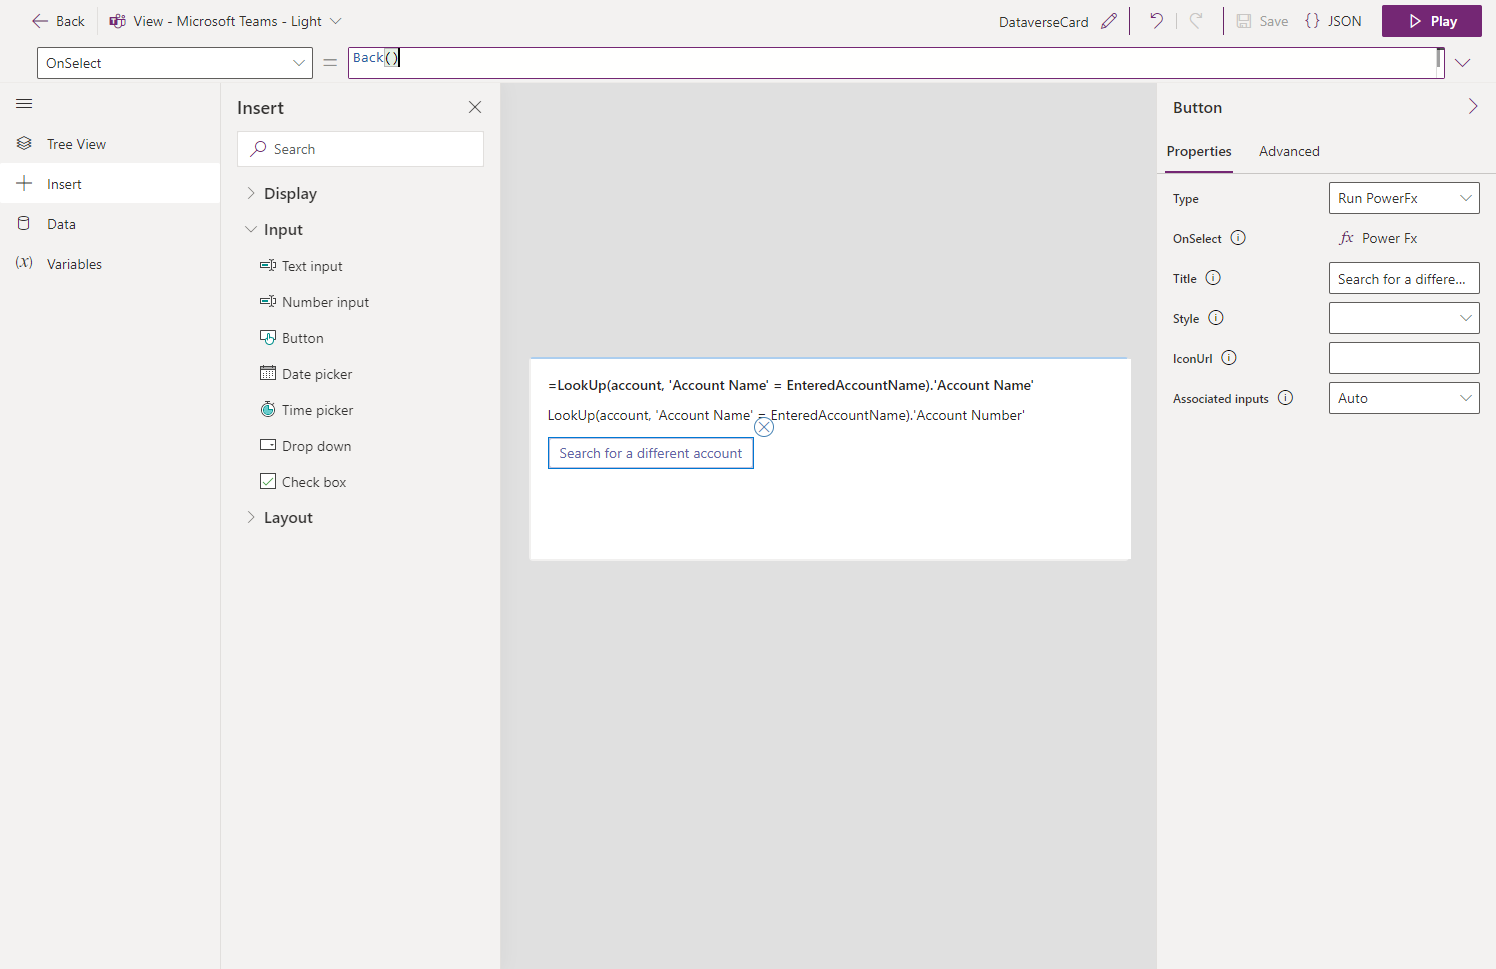Viewport: 1496px width, 969px height.
Task: Insert a Drop down control
Action: click(x=306, y=446)
